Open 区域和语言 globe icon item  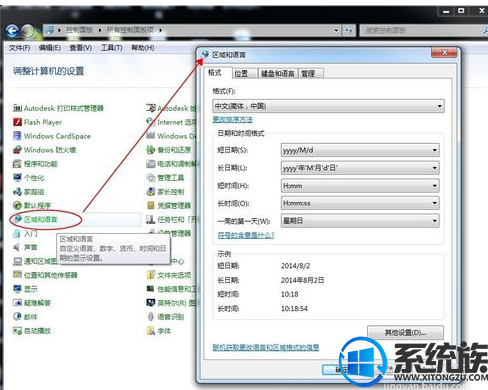click(17, 219)
